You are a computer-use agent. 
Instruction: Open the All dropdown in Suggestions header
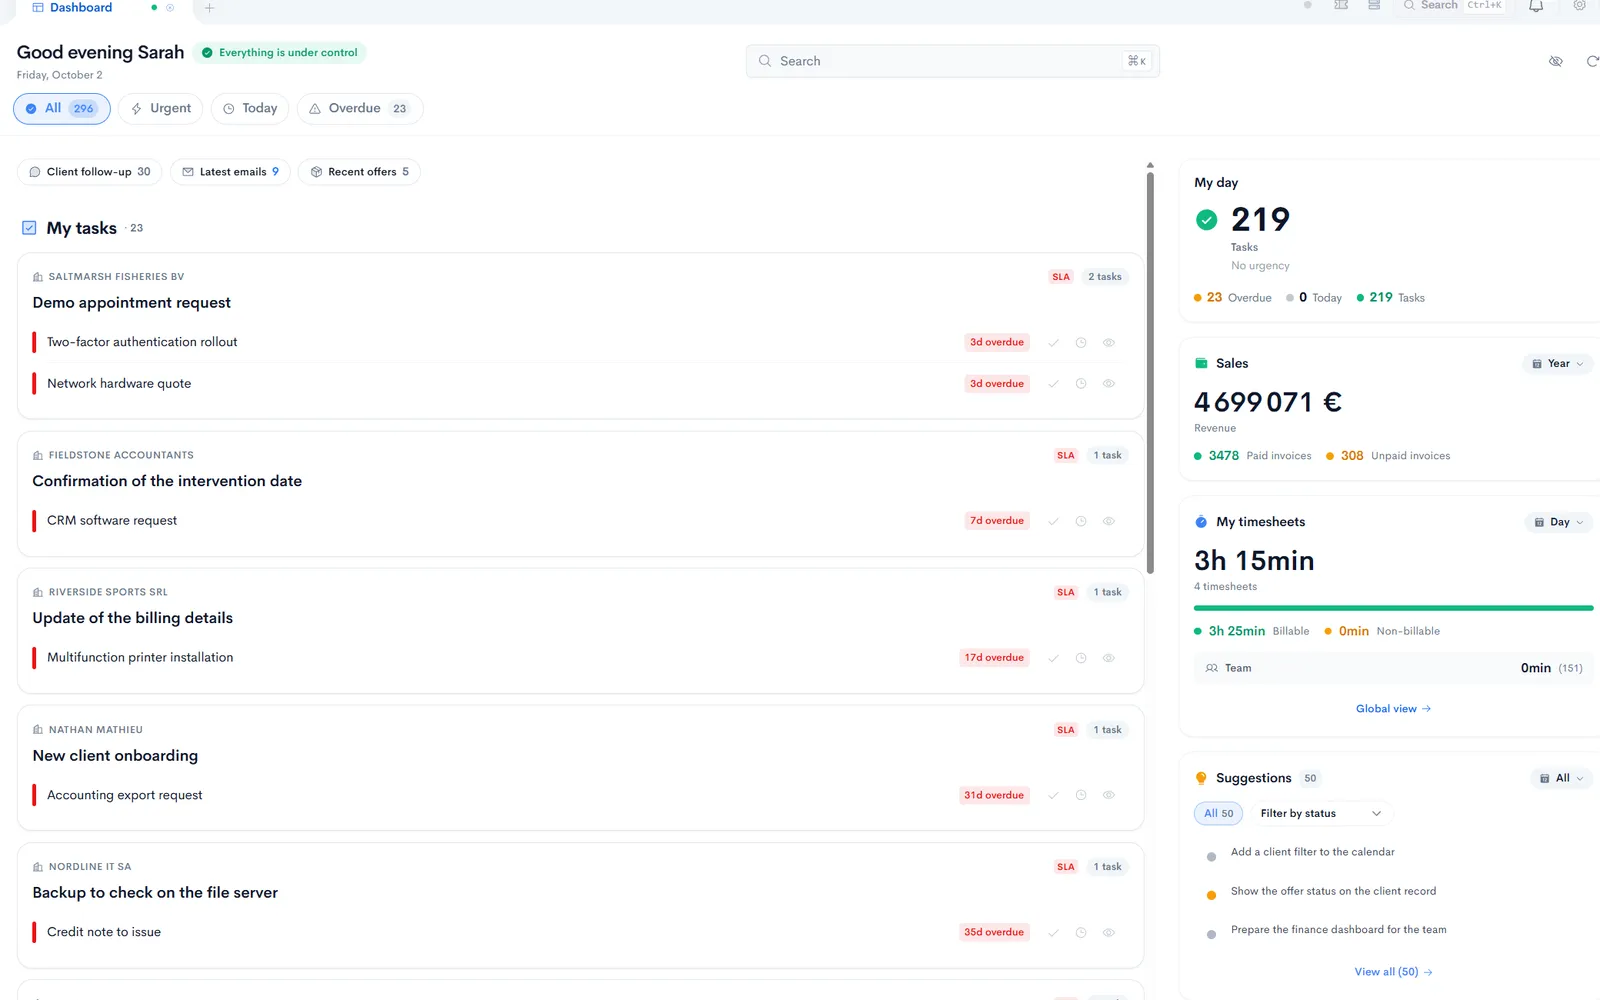pos(1562,778)
